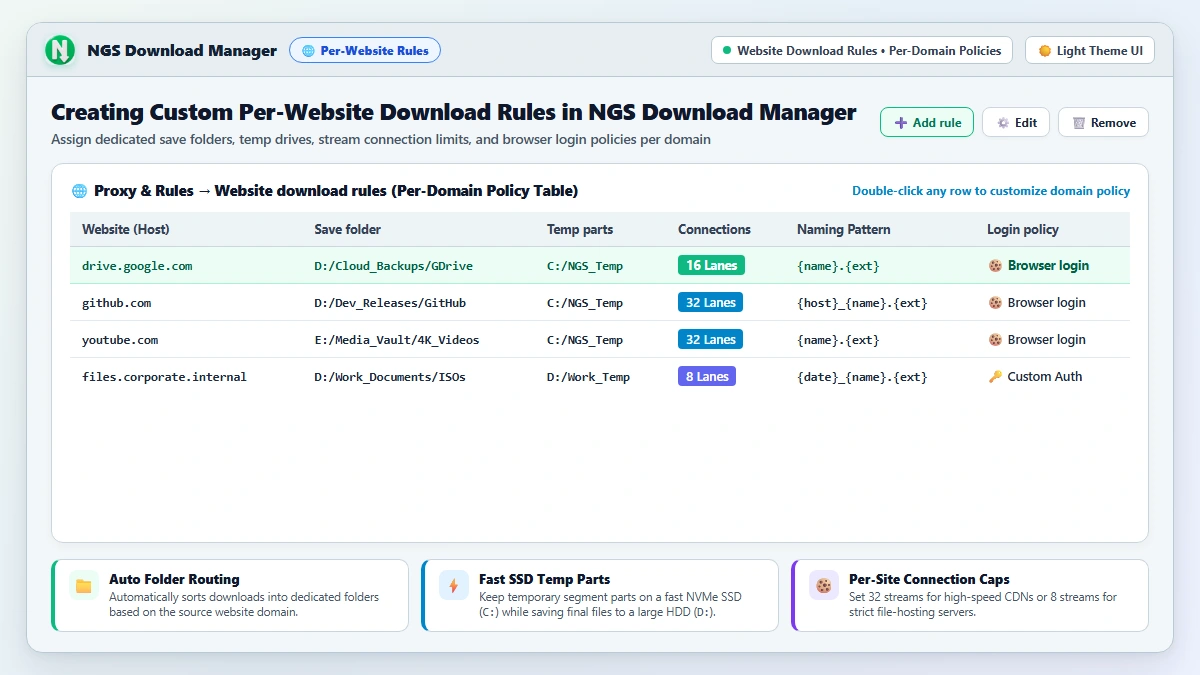Click the globe icon beside Proxy & Rules heading
Screen dimensions: 1200x675
pyautogui.click(x=80, y=190)
